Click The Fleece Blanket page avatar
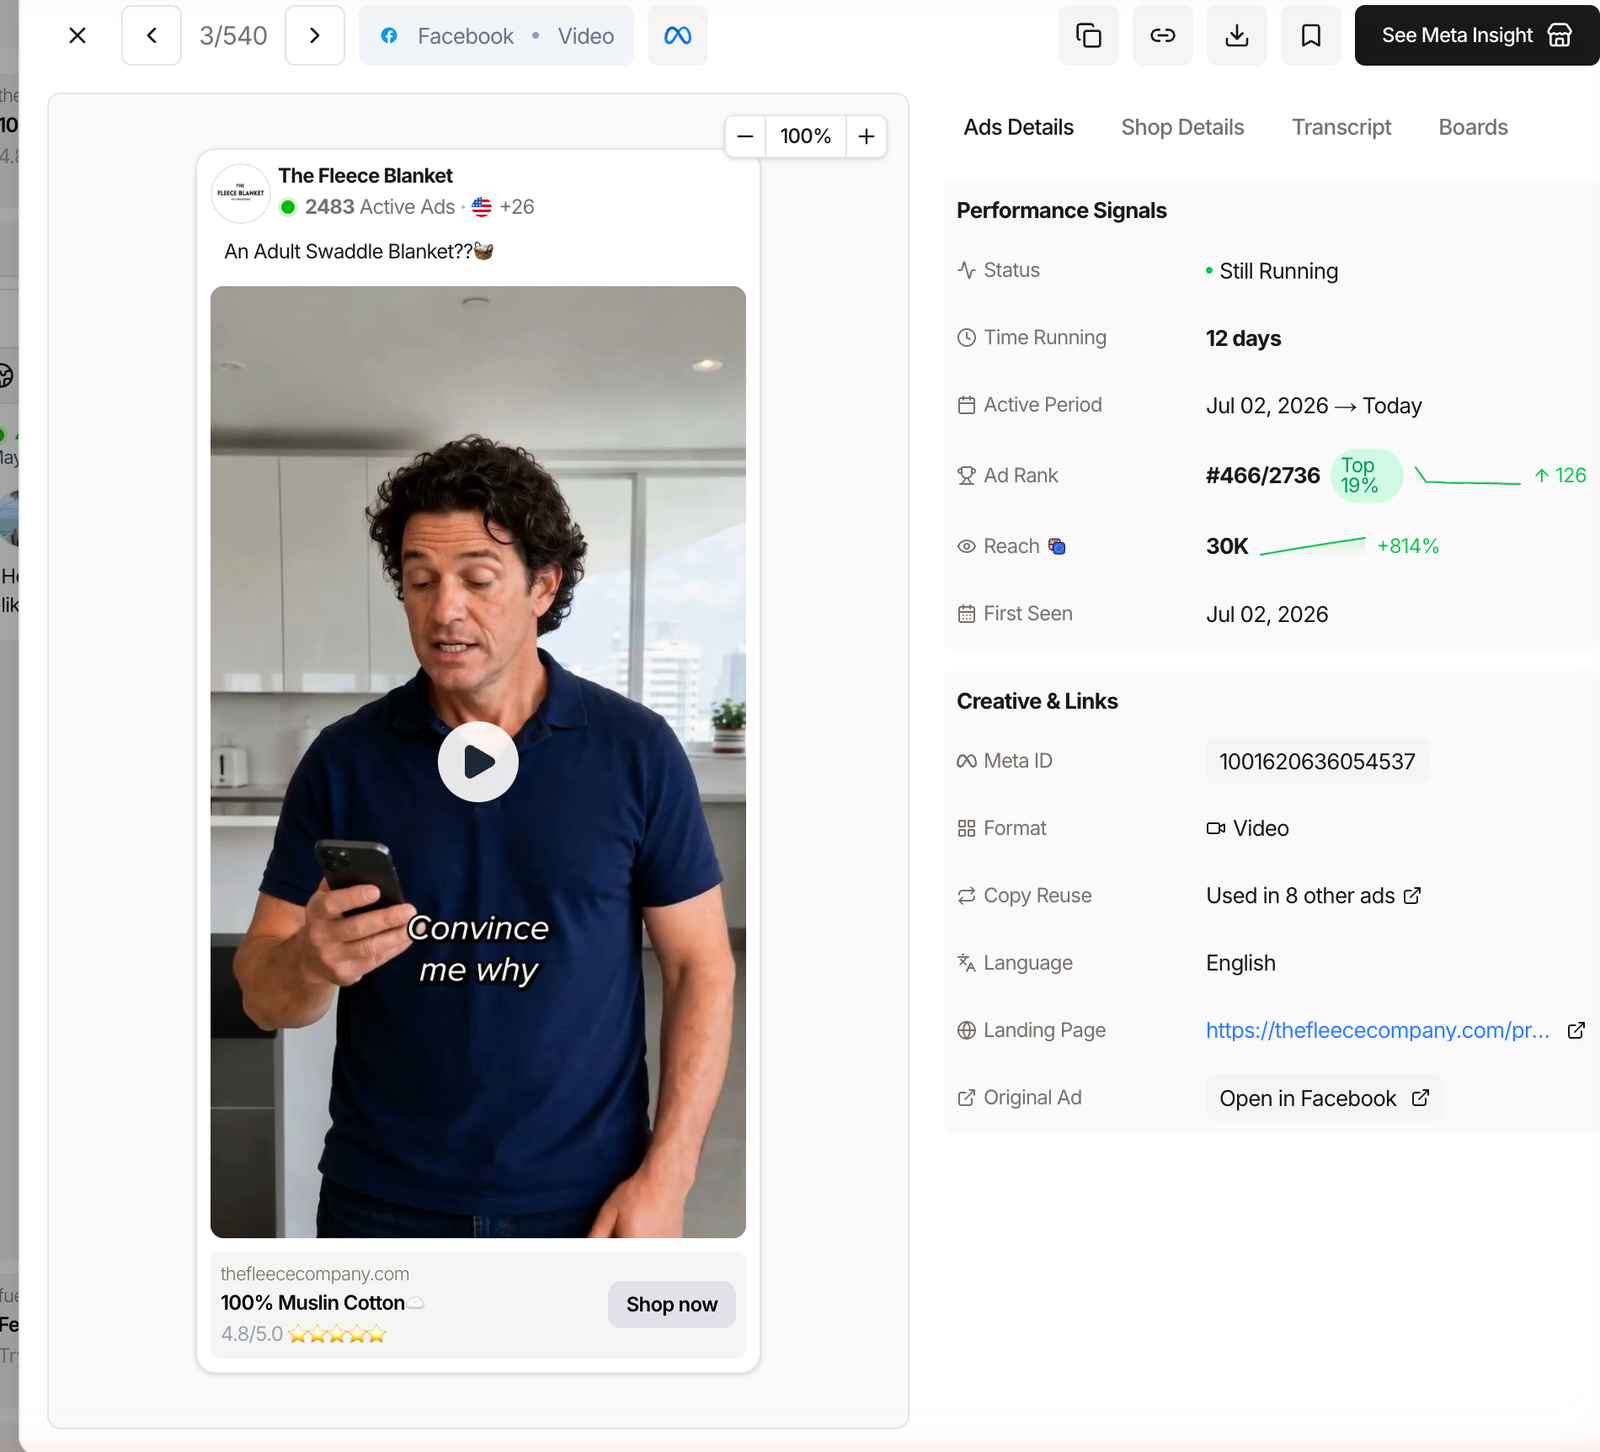Viewport: 1600px width, 1452px height. pos(240,193)
